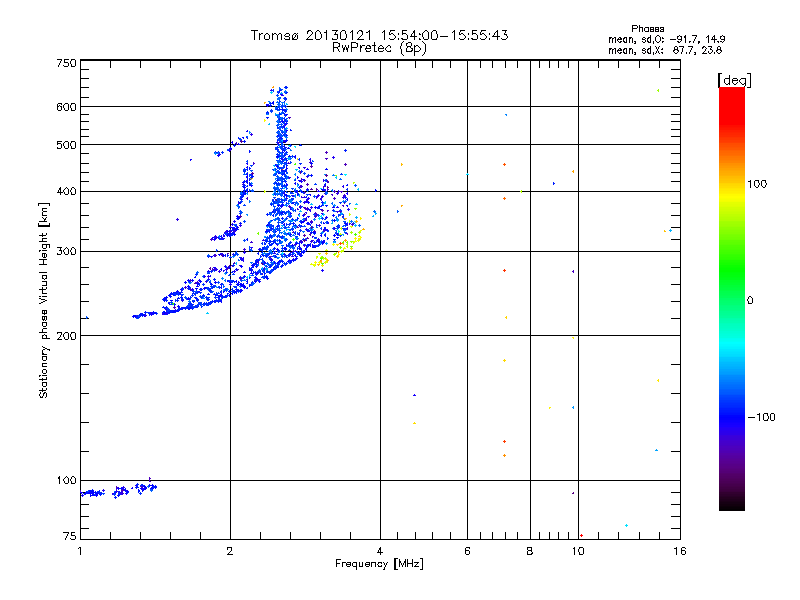The width and height of the screenshot is (800, 600).
Task: Click the 'Frequency [MHz]' axis label
Action: coord(379,564)
